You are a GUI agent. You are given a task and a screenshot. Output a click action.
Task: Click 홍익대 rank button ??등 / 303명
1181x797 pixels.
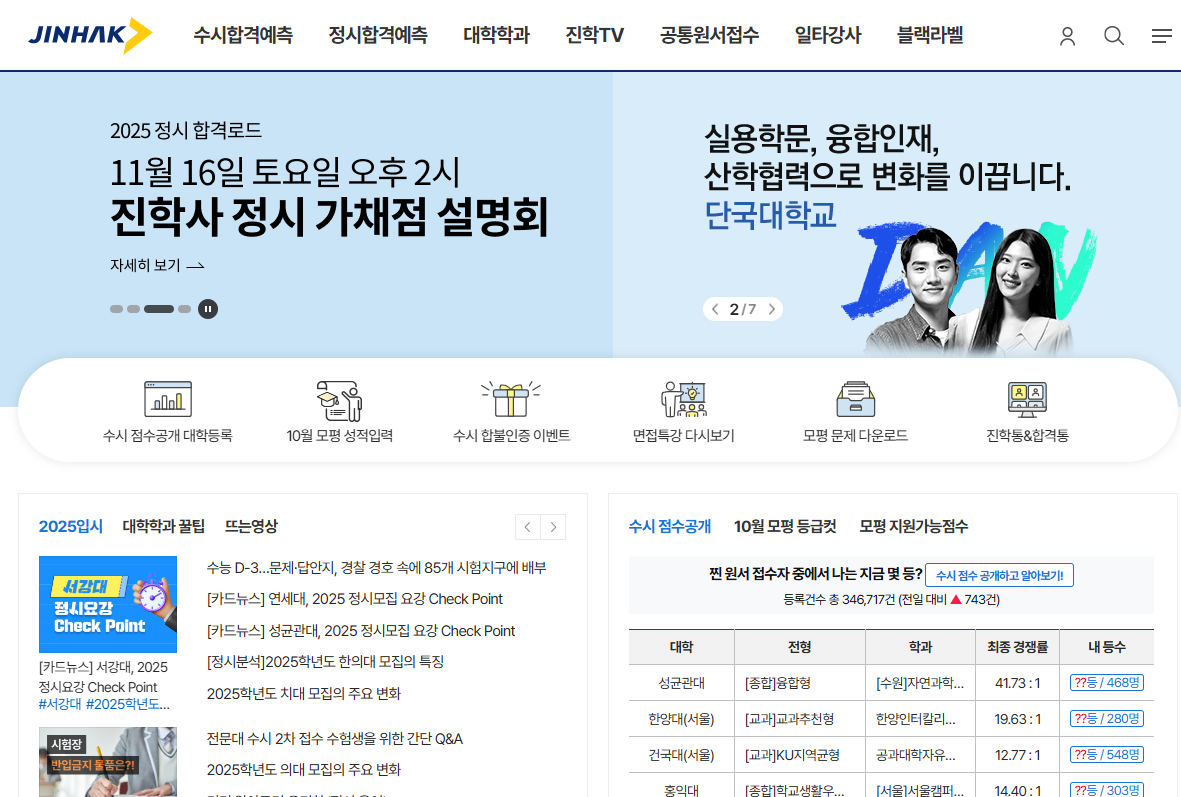(x=1106, y=789)
